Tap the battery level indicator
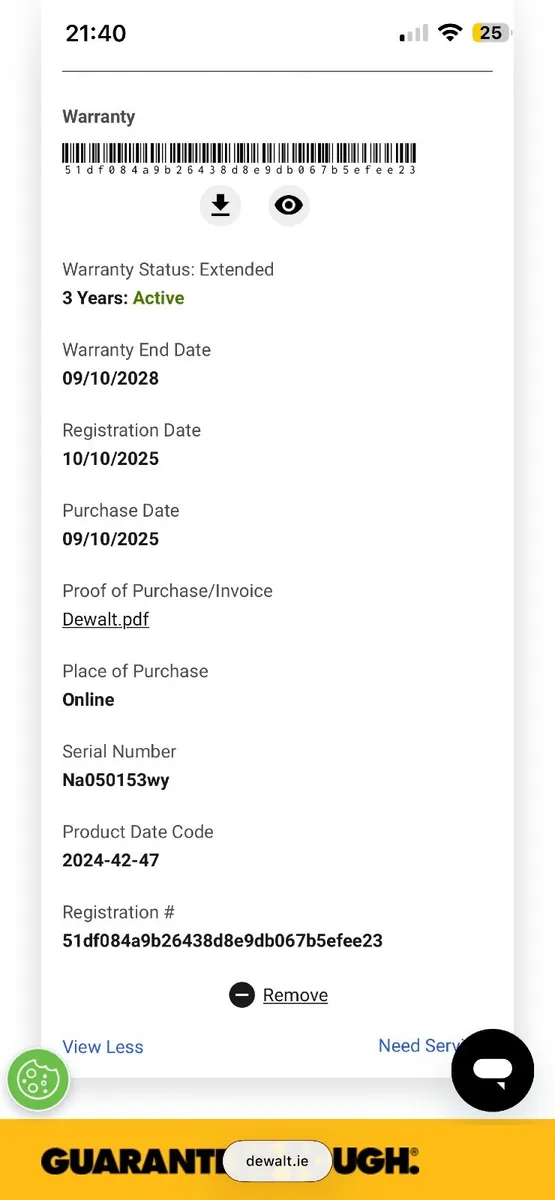This screenshot has width=555, height=1200. click(491, 33)
